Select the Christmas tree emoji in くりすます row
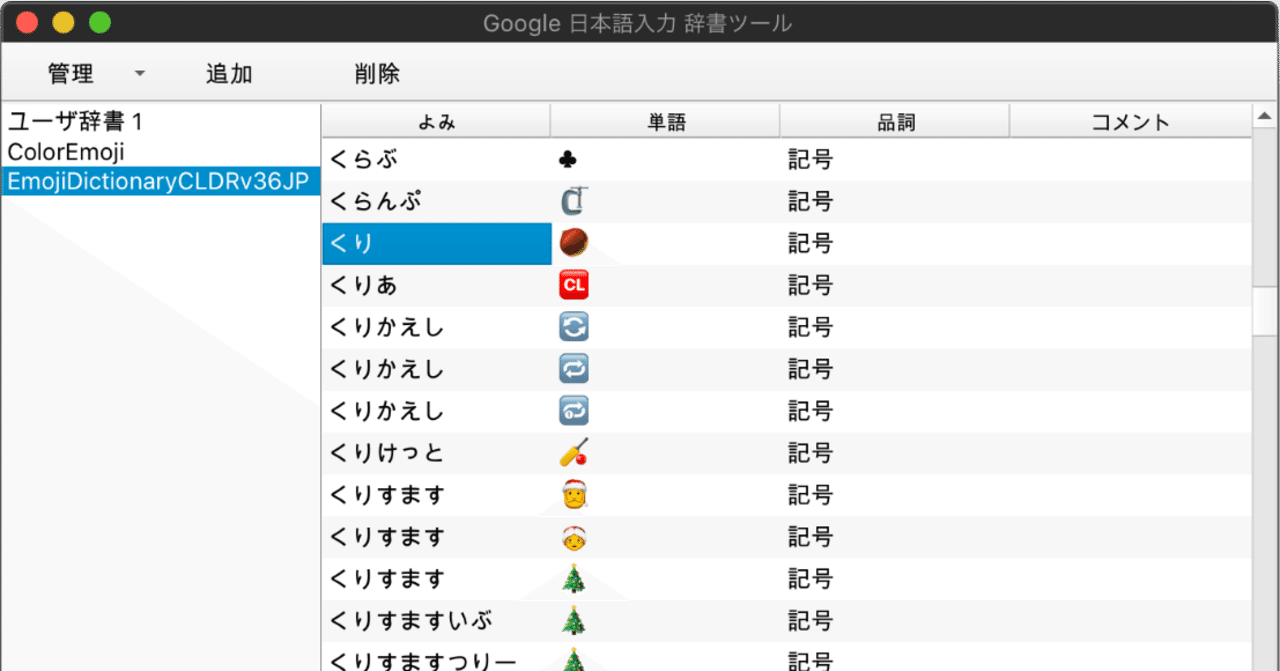Image resolution: width=1280 pixels, height=671 pixels. (x=573, y=579)
